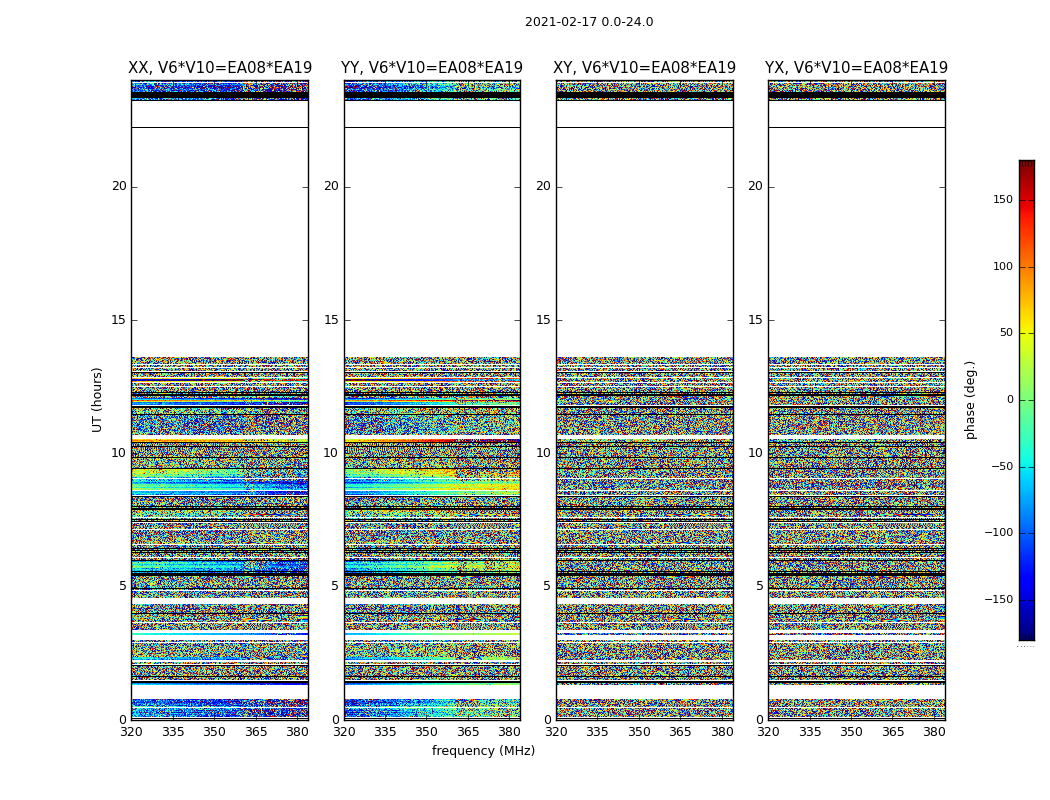Click the phase (deg.) colorbar label

click(970, 400)
